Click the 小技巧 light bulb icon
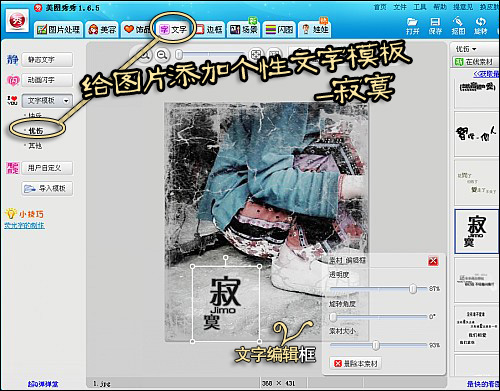 [11, 214]
